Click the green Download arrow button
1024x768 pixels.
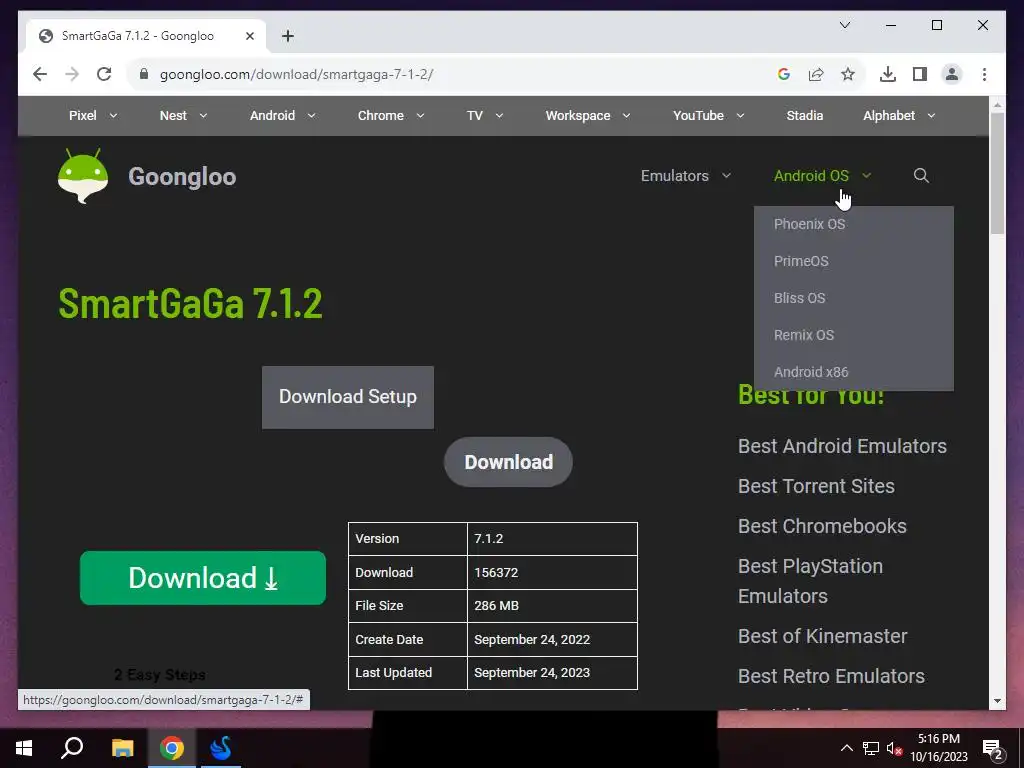tap(202, 578)
